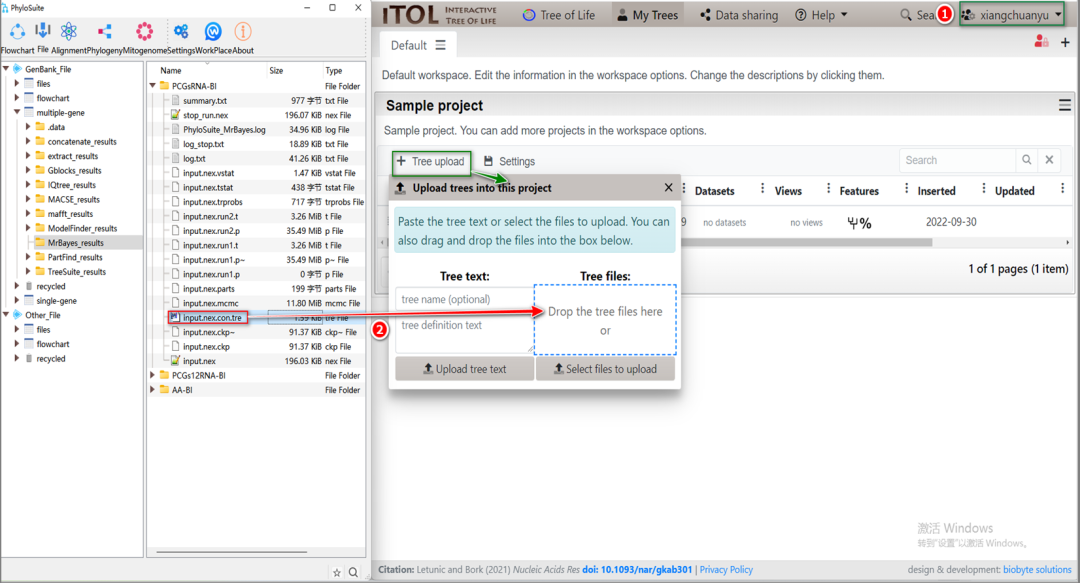Expand the IQtree_results folder
The height and width of the screenshot is (583, 1080).
(28, 185)
